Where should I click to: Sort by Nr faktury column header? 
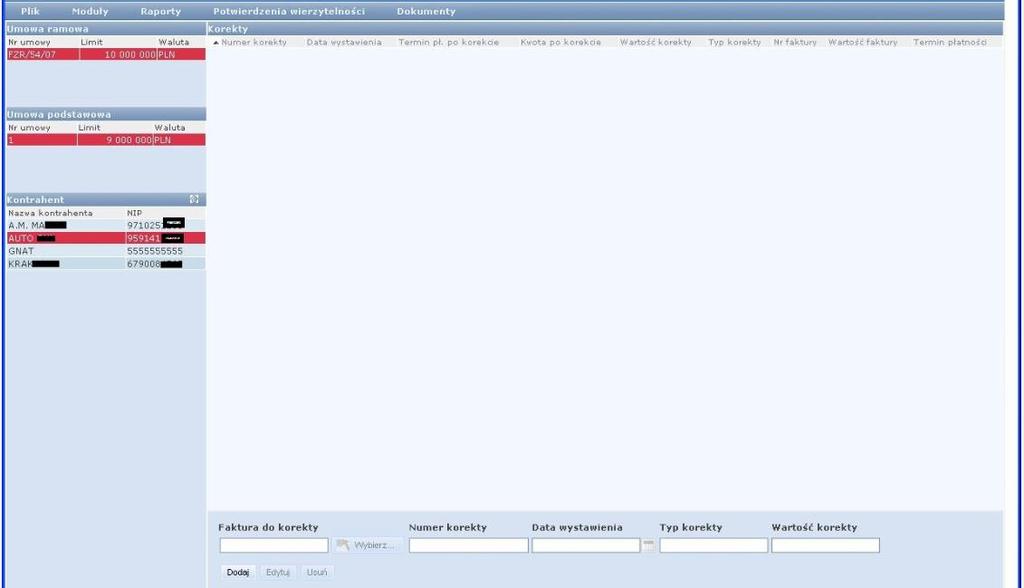795,42
